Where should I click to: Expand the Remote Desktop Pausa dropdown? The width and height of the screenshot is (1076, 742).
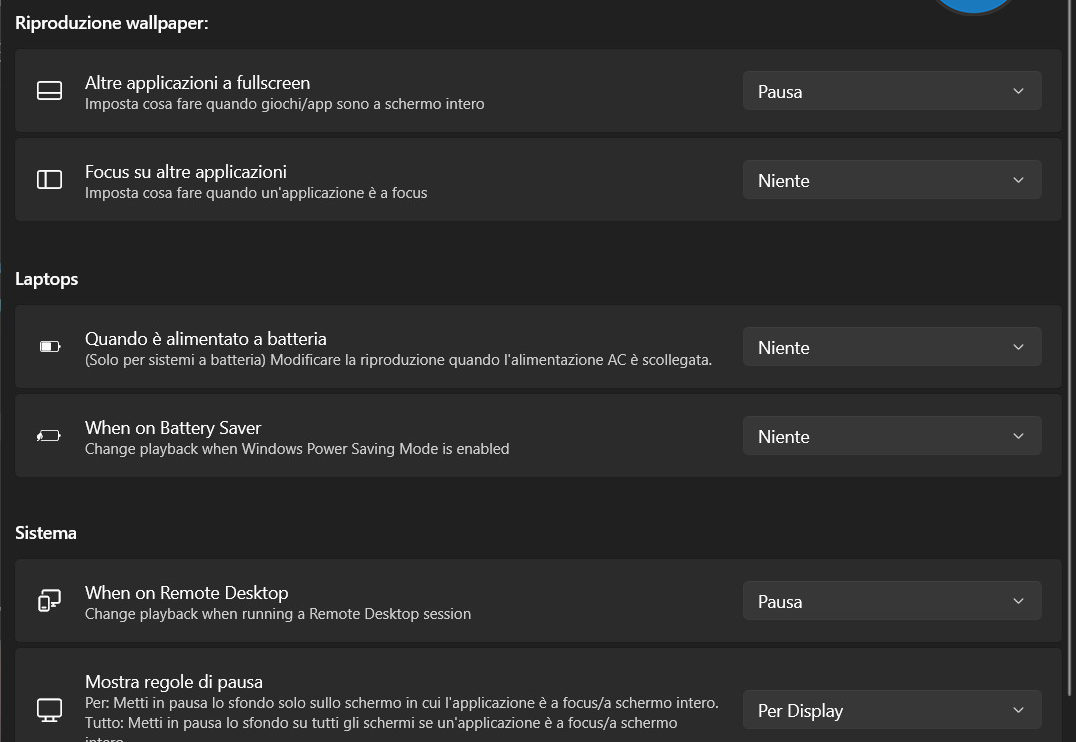(891, 601)
